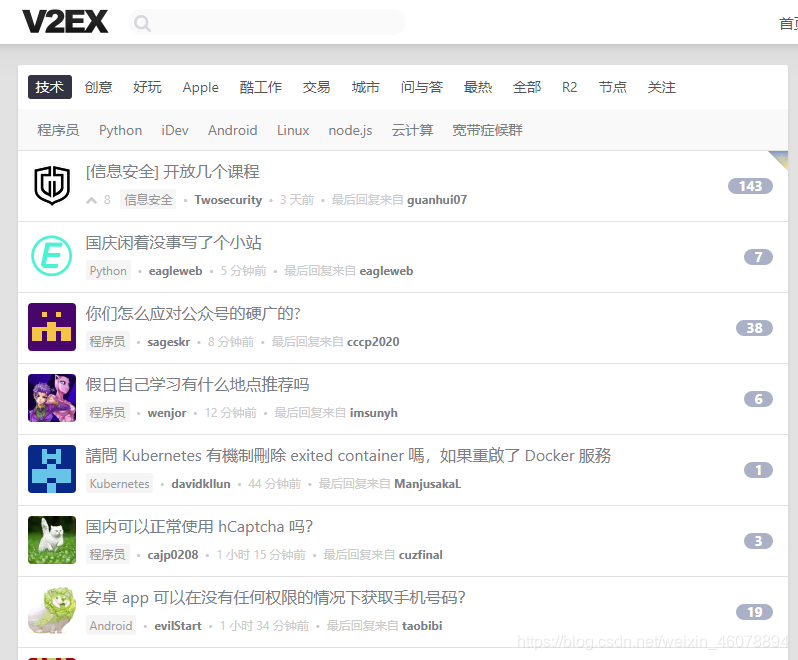
Task: Click the 信息安全 node tag
Action: [x=148, y=199]
